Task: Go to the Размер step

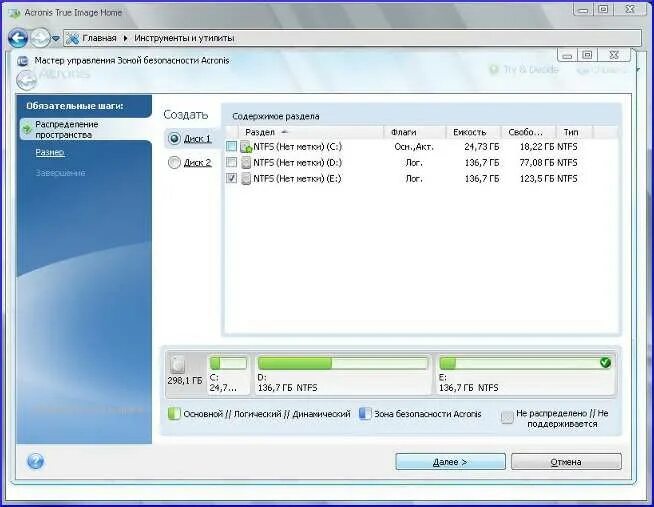Action: pos(50,152)
